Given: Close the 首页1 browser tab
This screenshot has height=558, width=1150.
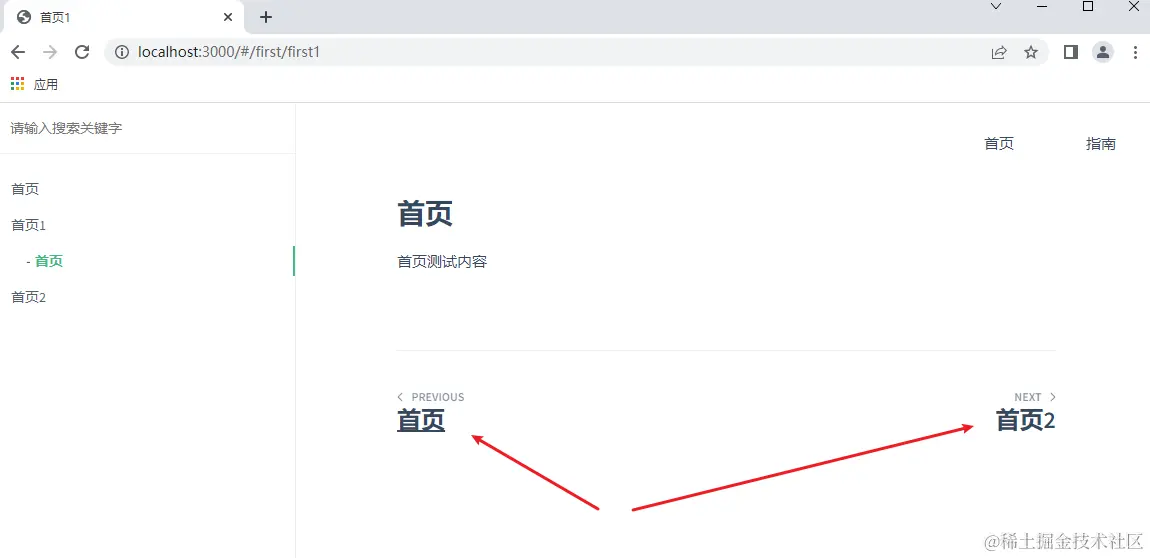Looking at the screenshot, I should [228, 17].
